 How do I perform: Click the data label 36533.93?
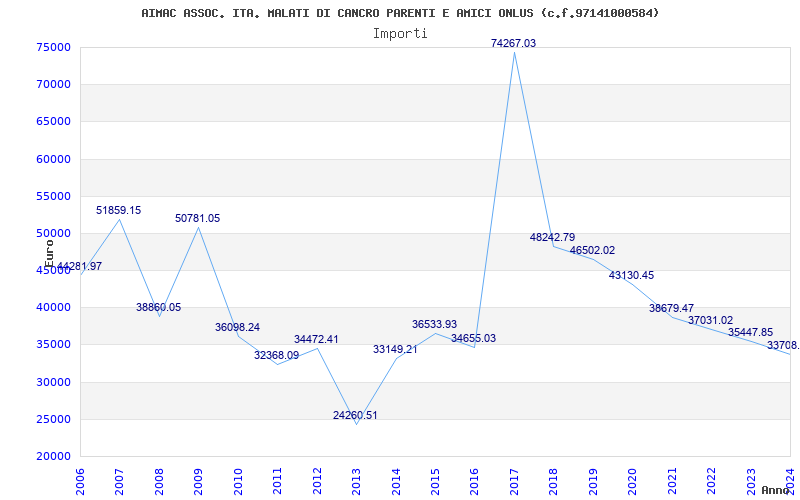tap(434, 324)
